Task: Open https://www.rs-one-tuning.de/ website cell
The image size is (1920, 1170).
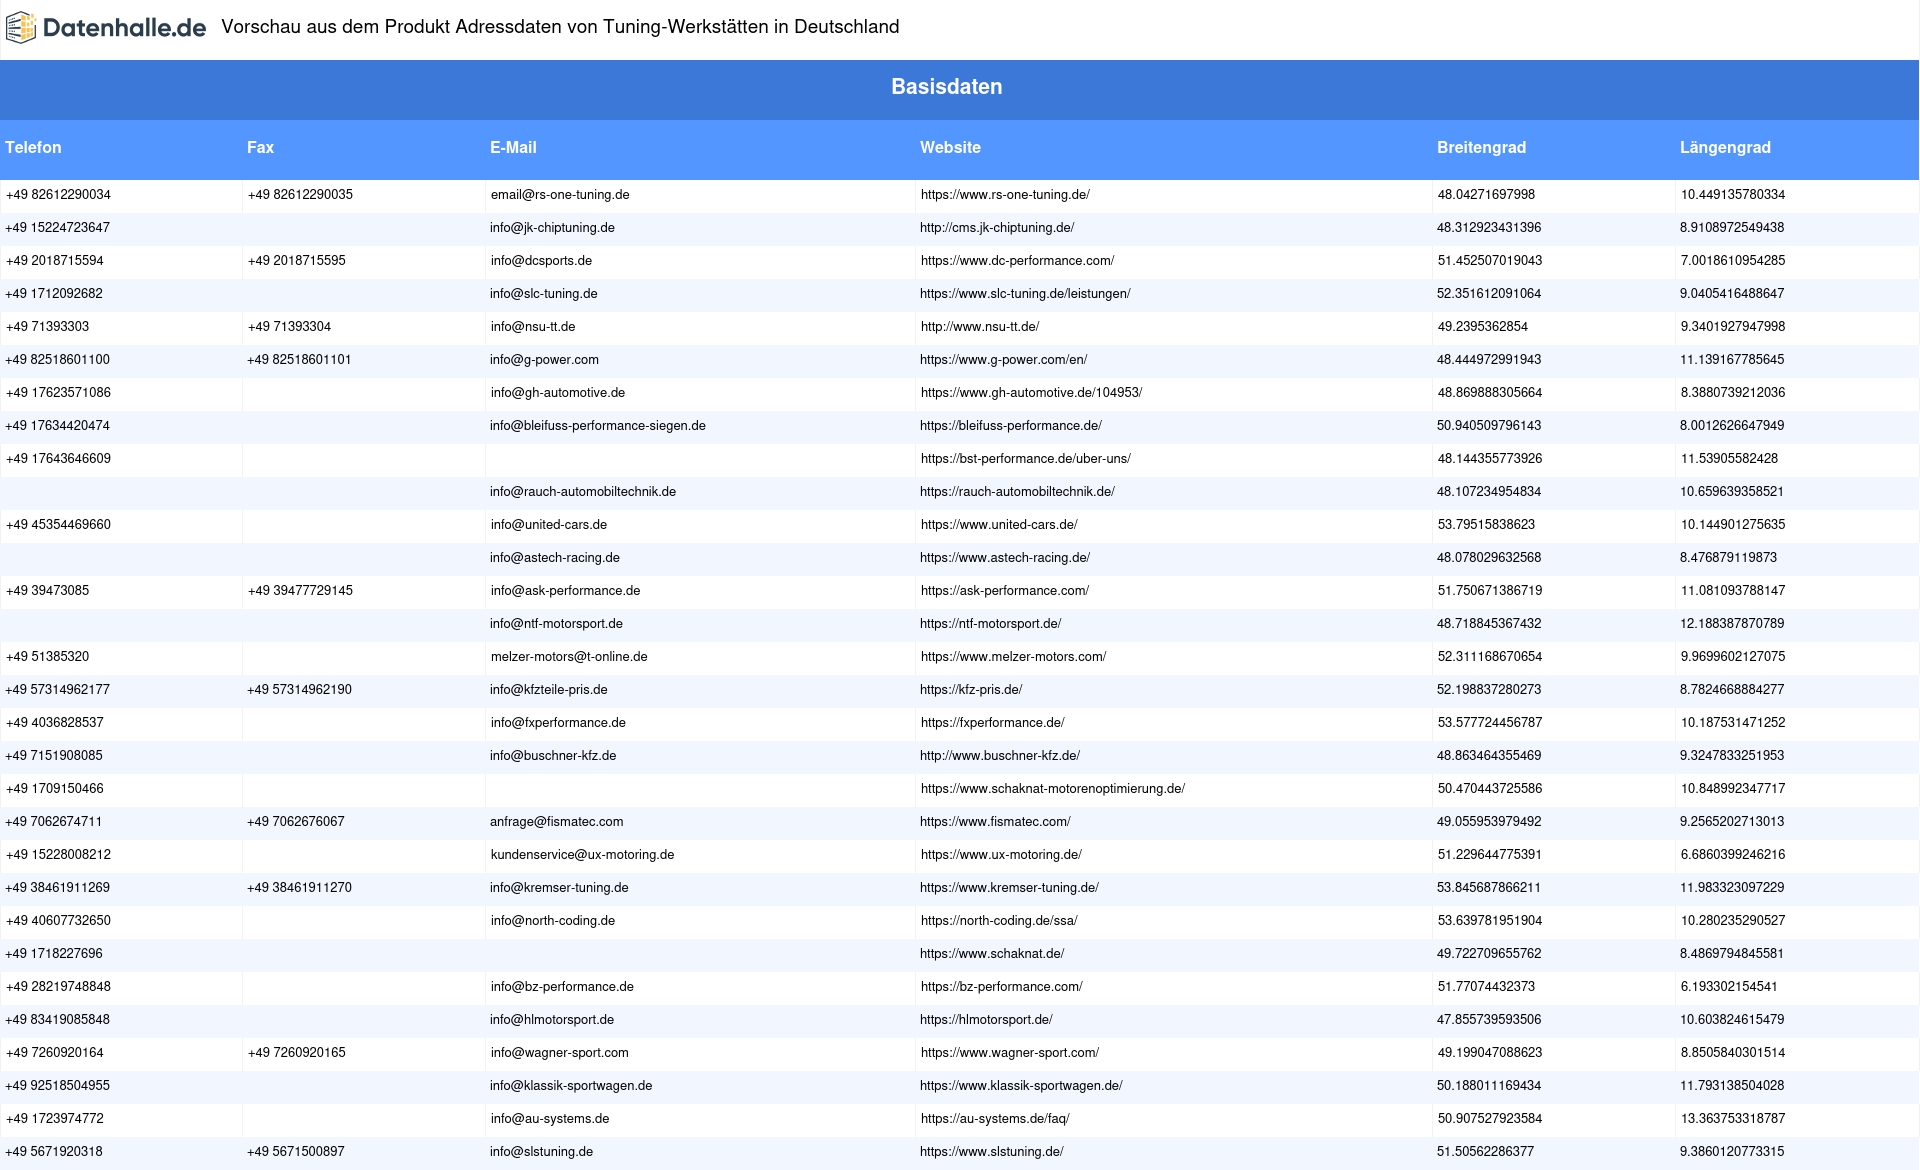Action: [1005, 195]
